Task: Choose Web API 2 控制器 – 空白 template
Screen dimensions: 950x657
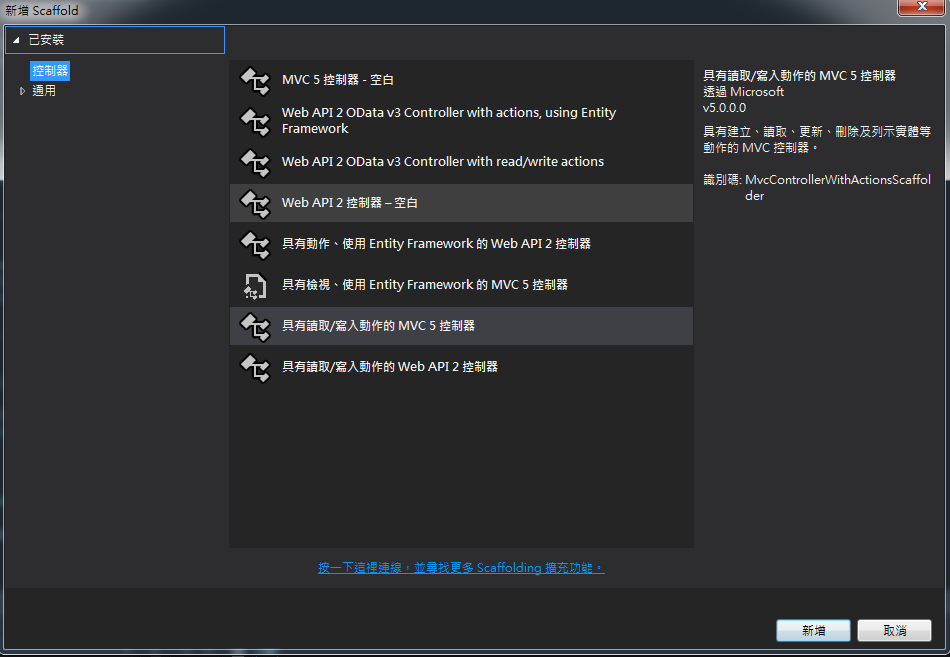Action: click(461, 203)
